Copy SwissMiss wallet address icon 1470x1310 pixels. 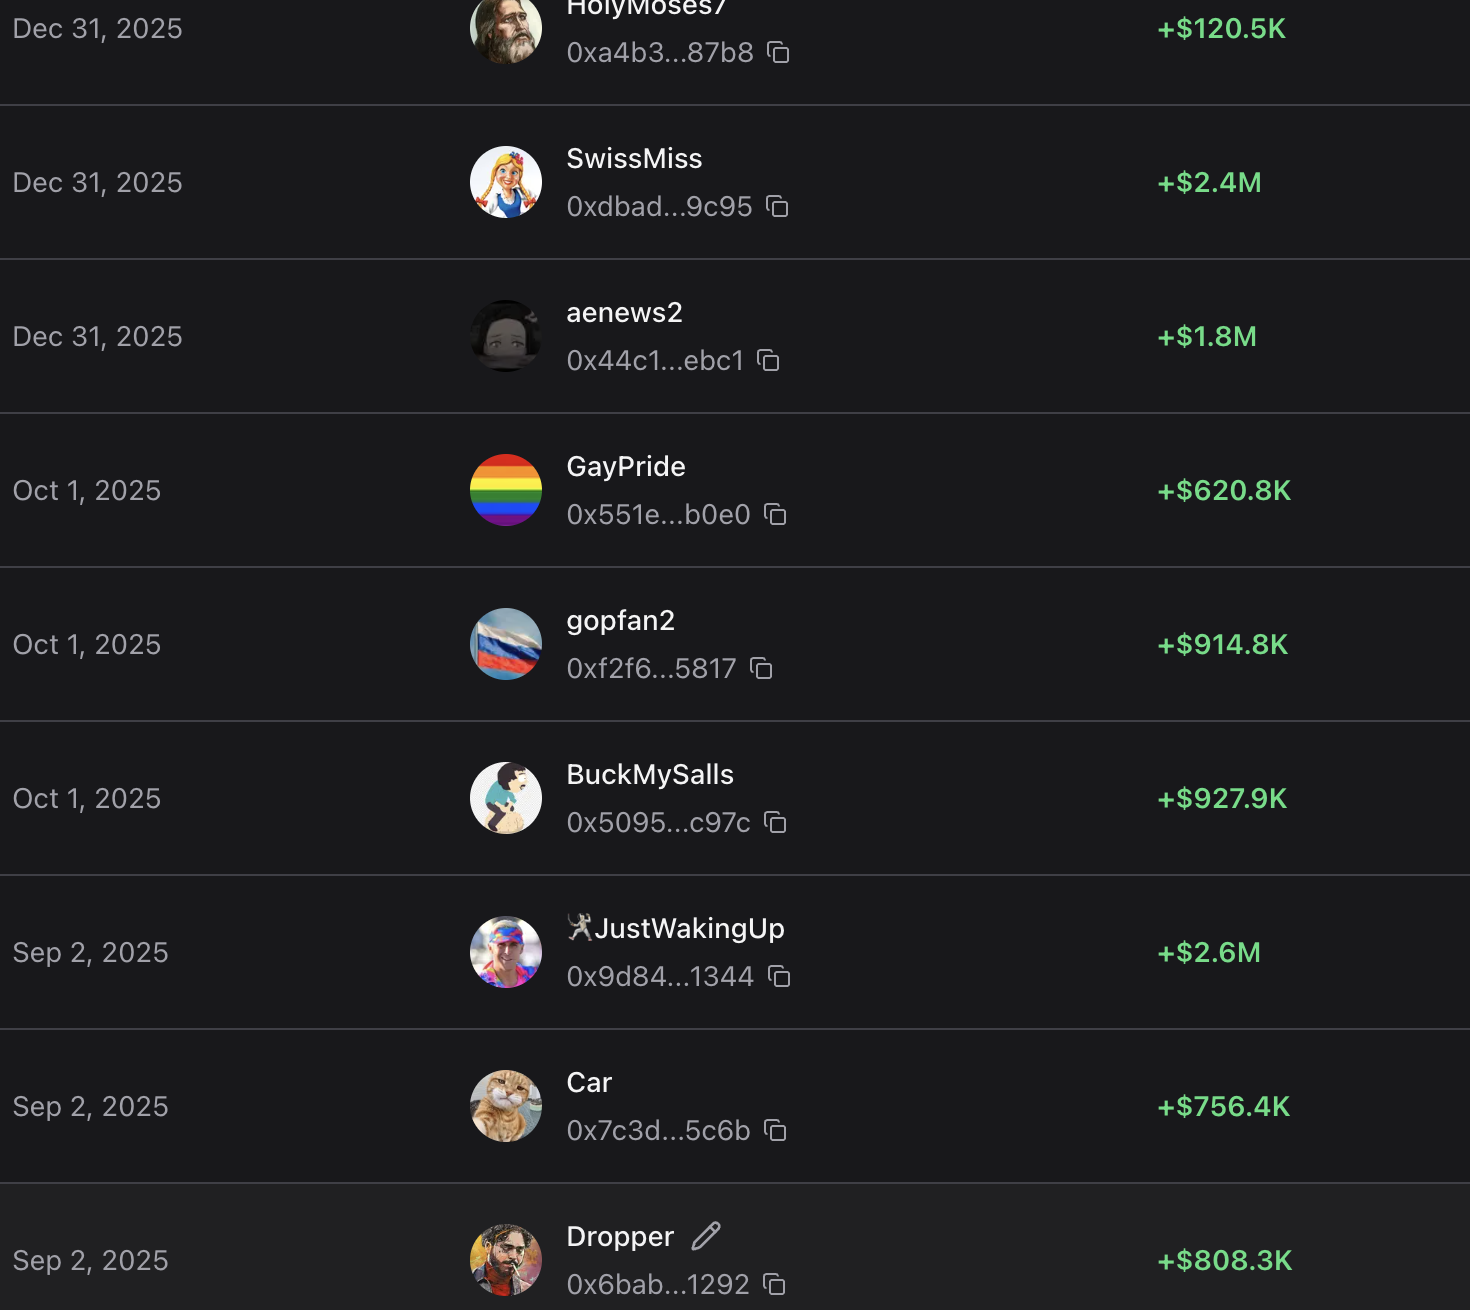point(777,206)
